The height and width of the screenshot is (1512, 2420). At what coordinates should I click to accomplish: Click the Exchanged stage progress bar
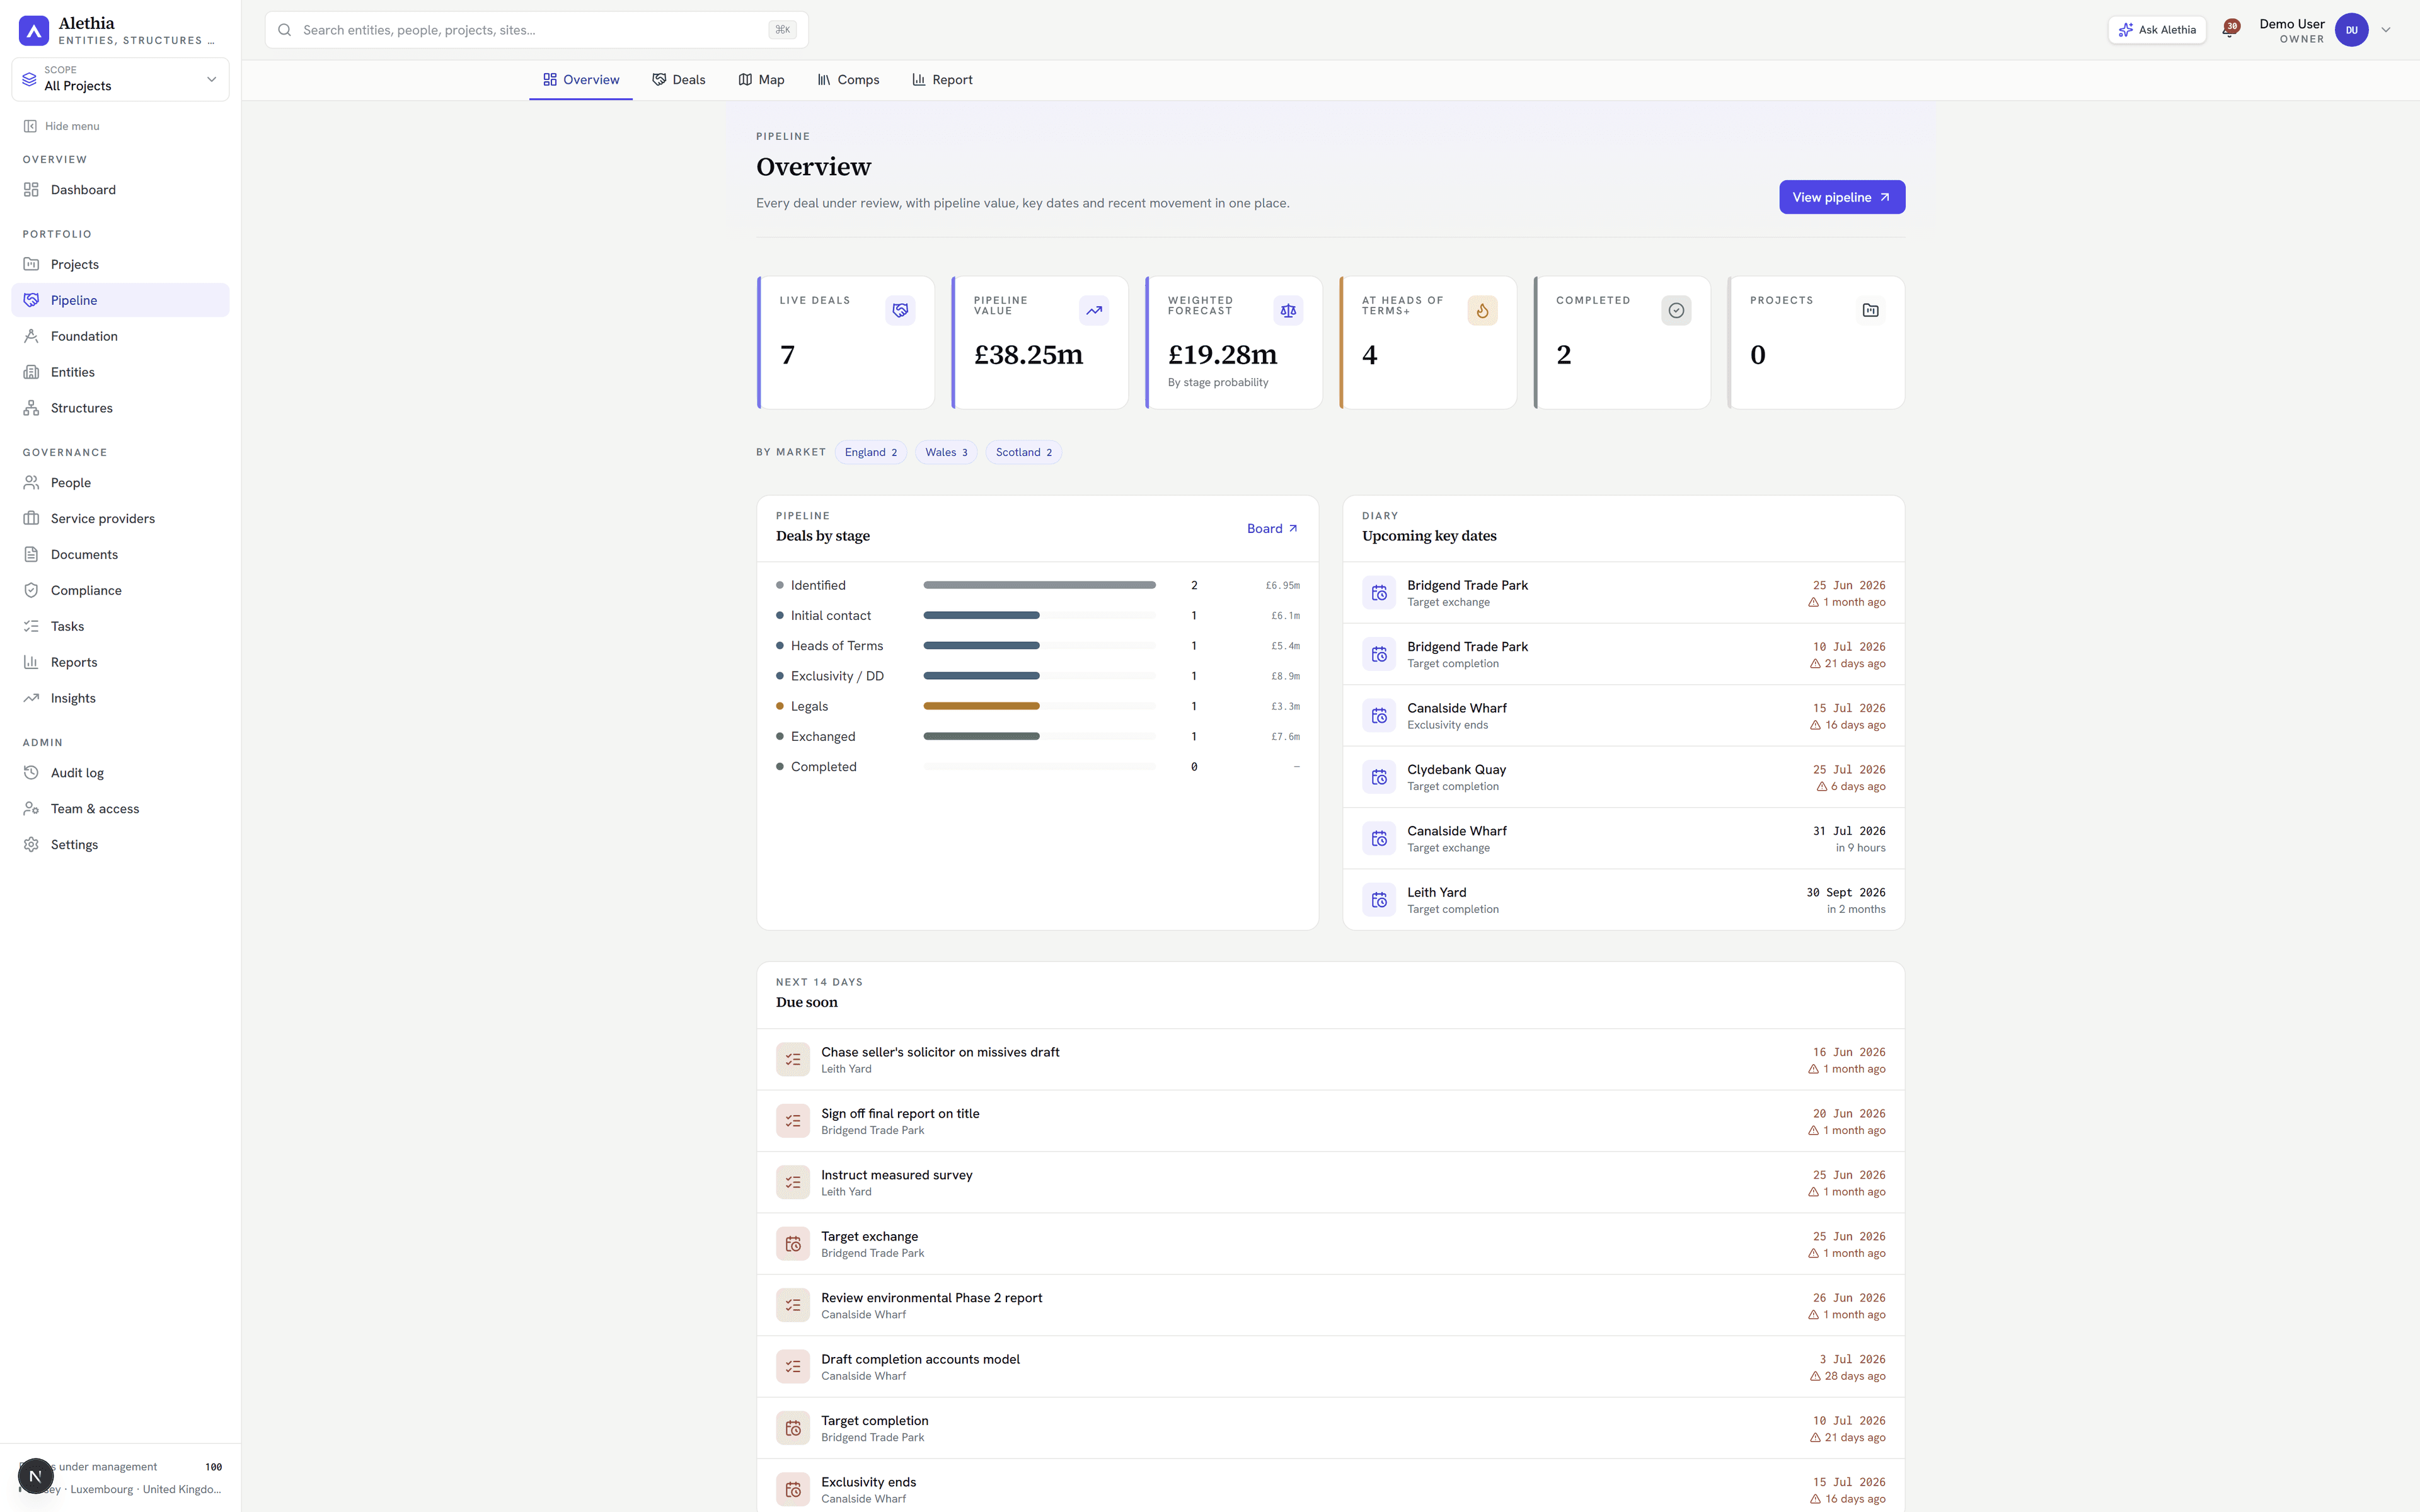pos(981,736)
